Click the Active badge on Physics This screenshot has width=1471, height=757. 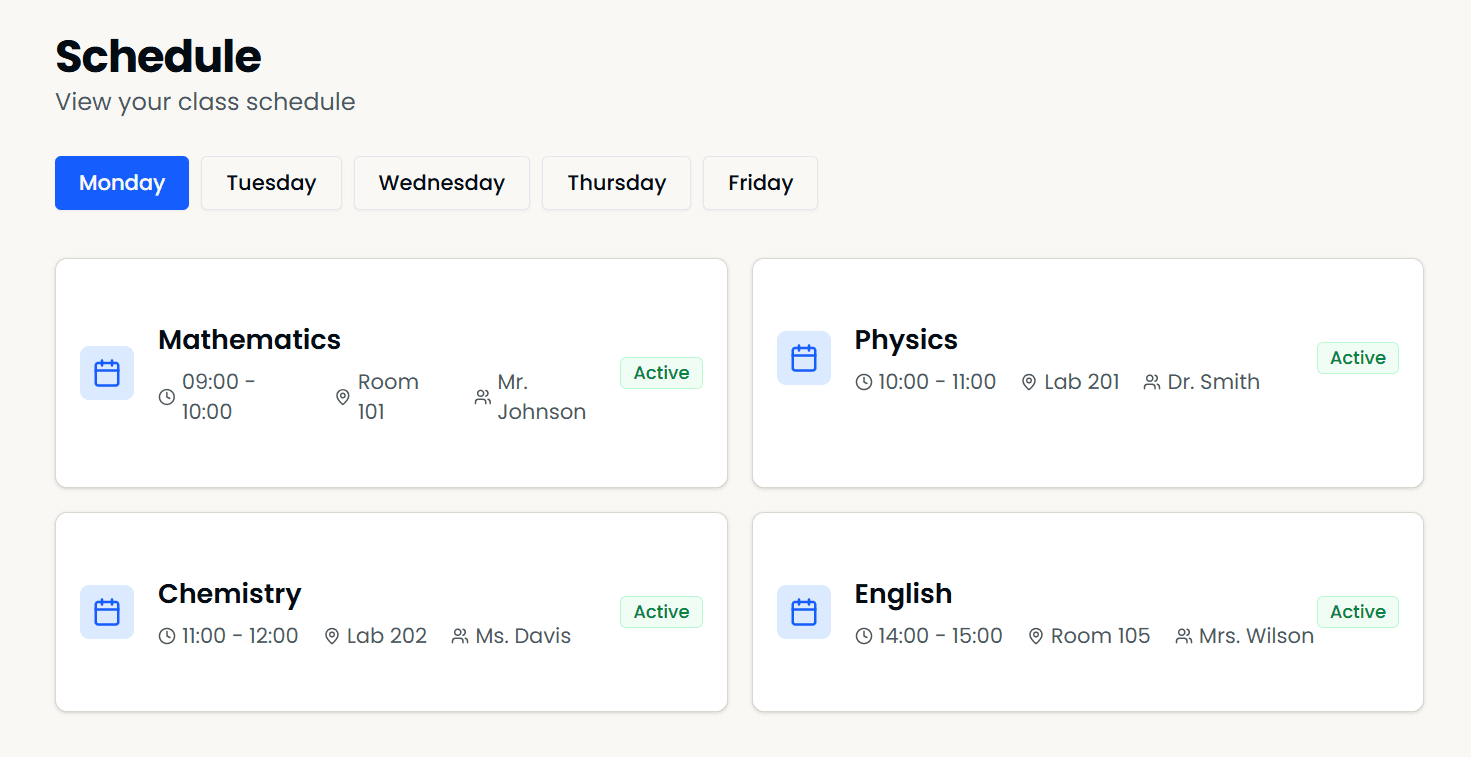pyautogui.click(x=1357, y=357)
